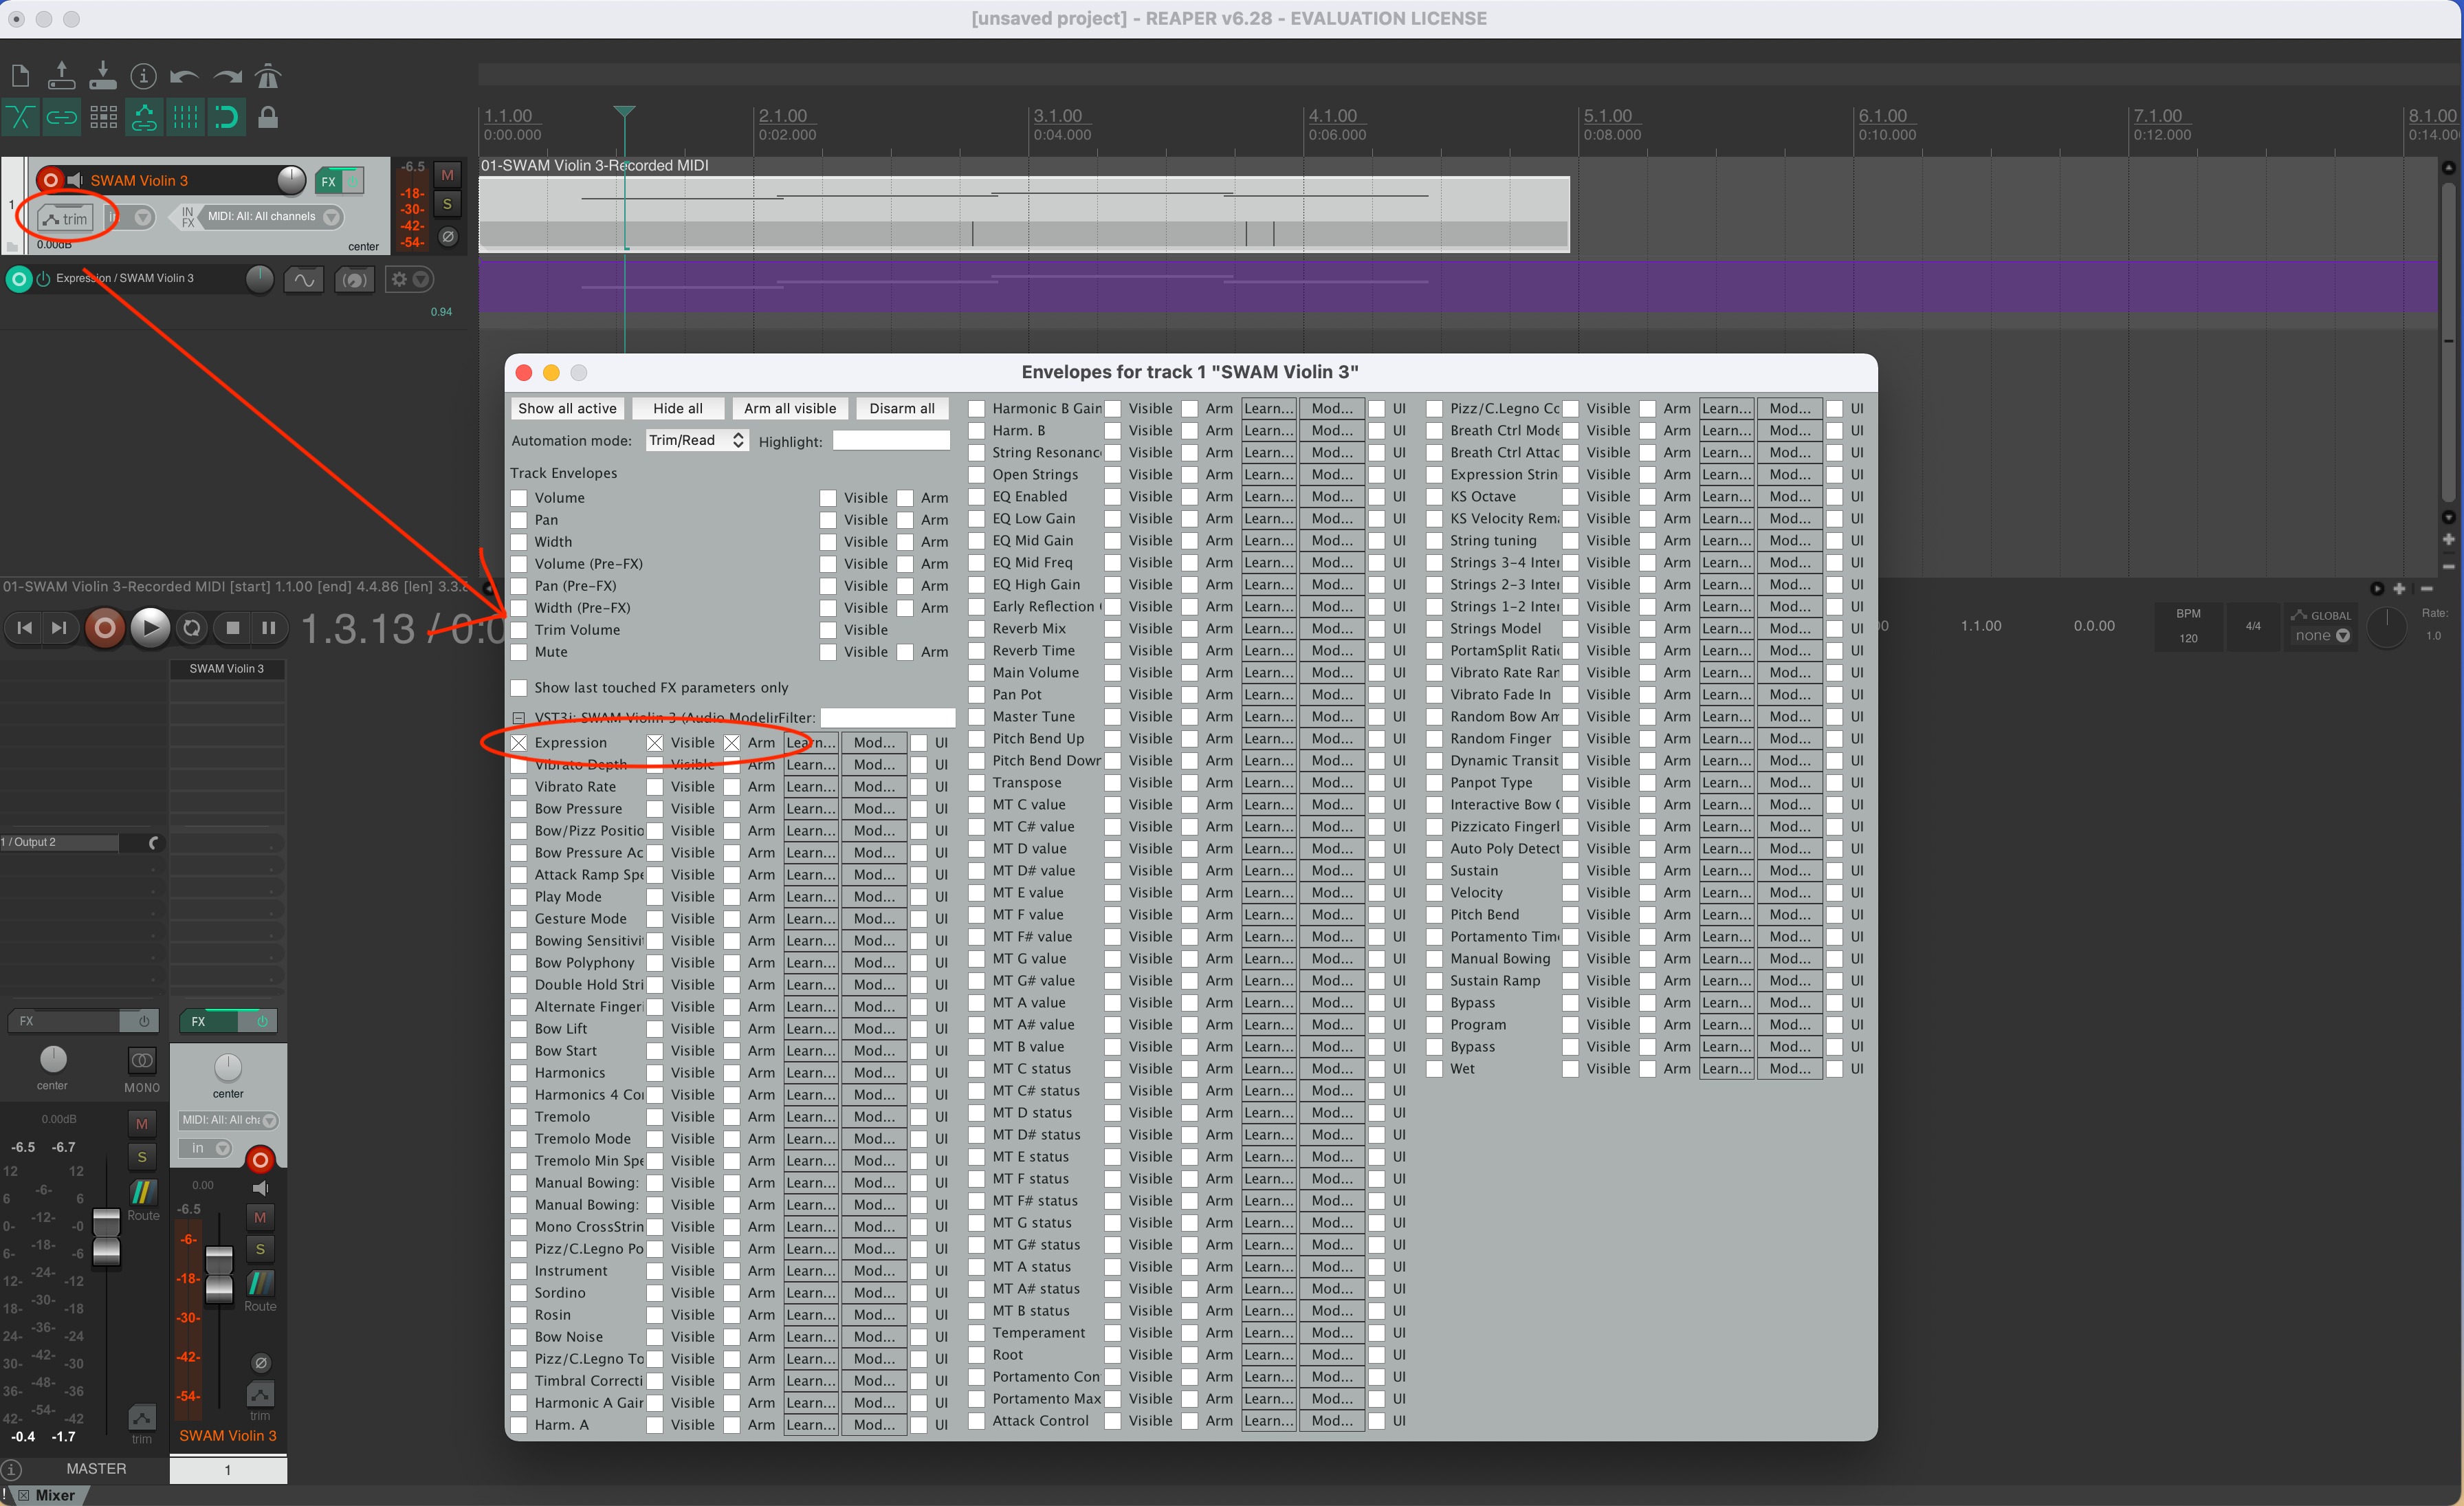Click Mod button for Tremolo
This screenshot has height=1506, width=2464.
(x=875, y=1117)
